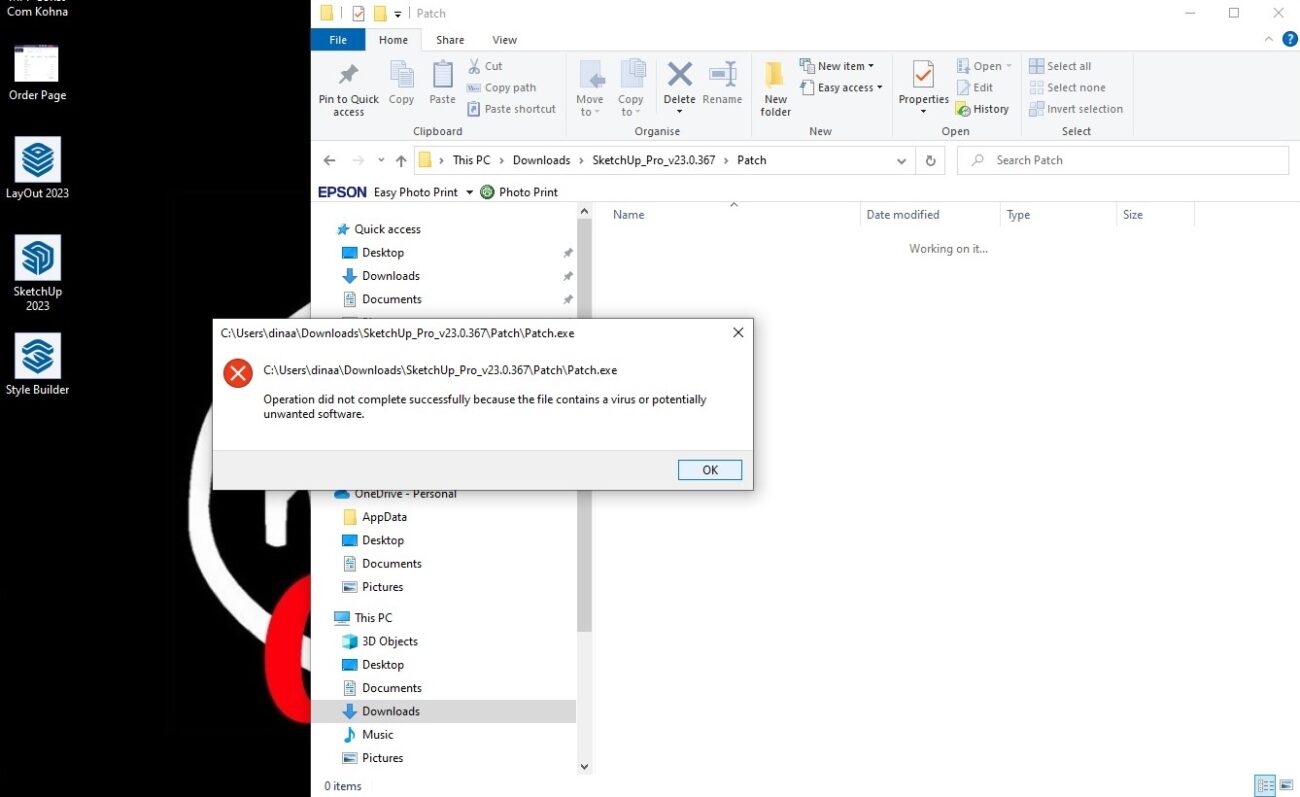Open Explorer Help question mark icon
Screen dimensions: 1300x797
point(1290,40)
